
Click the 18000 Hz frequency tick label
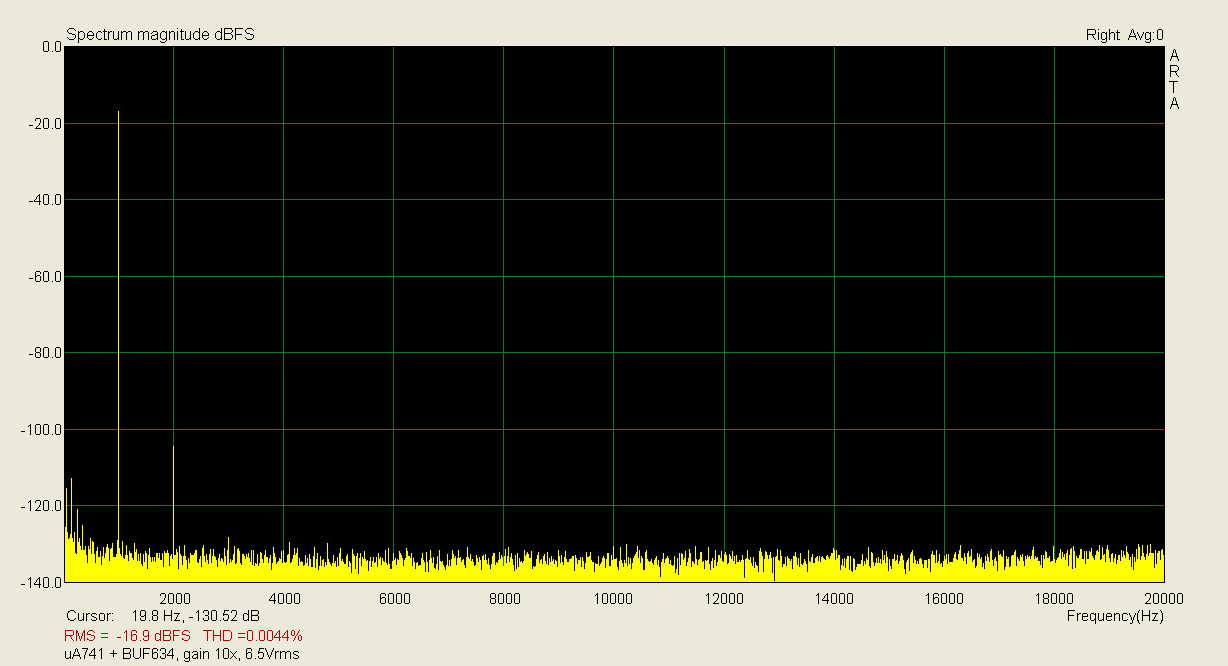[1054, 600]
